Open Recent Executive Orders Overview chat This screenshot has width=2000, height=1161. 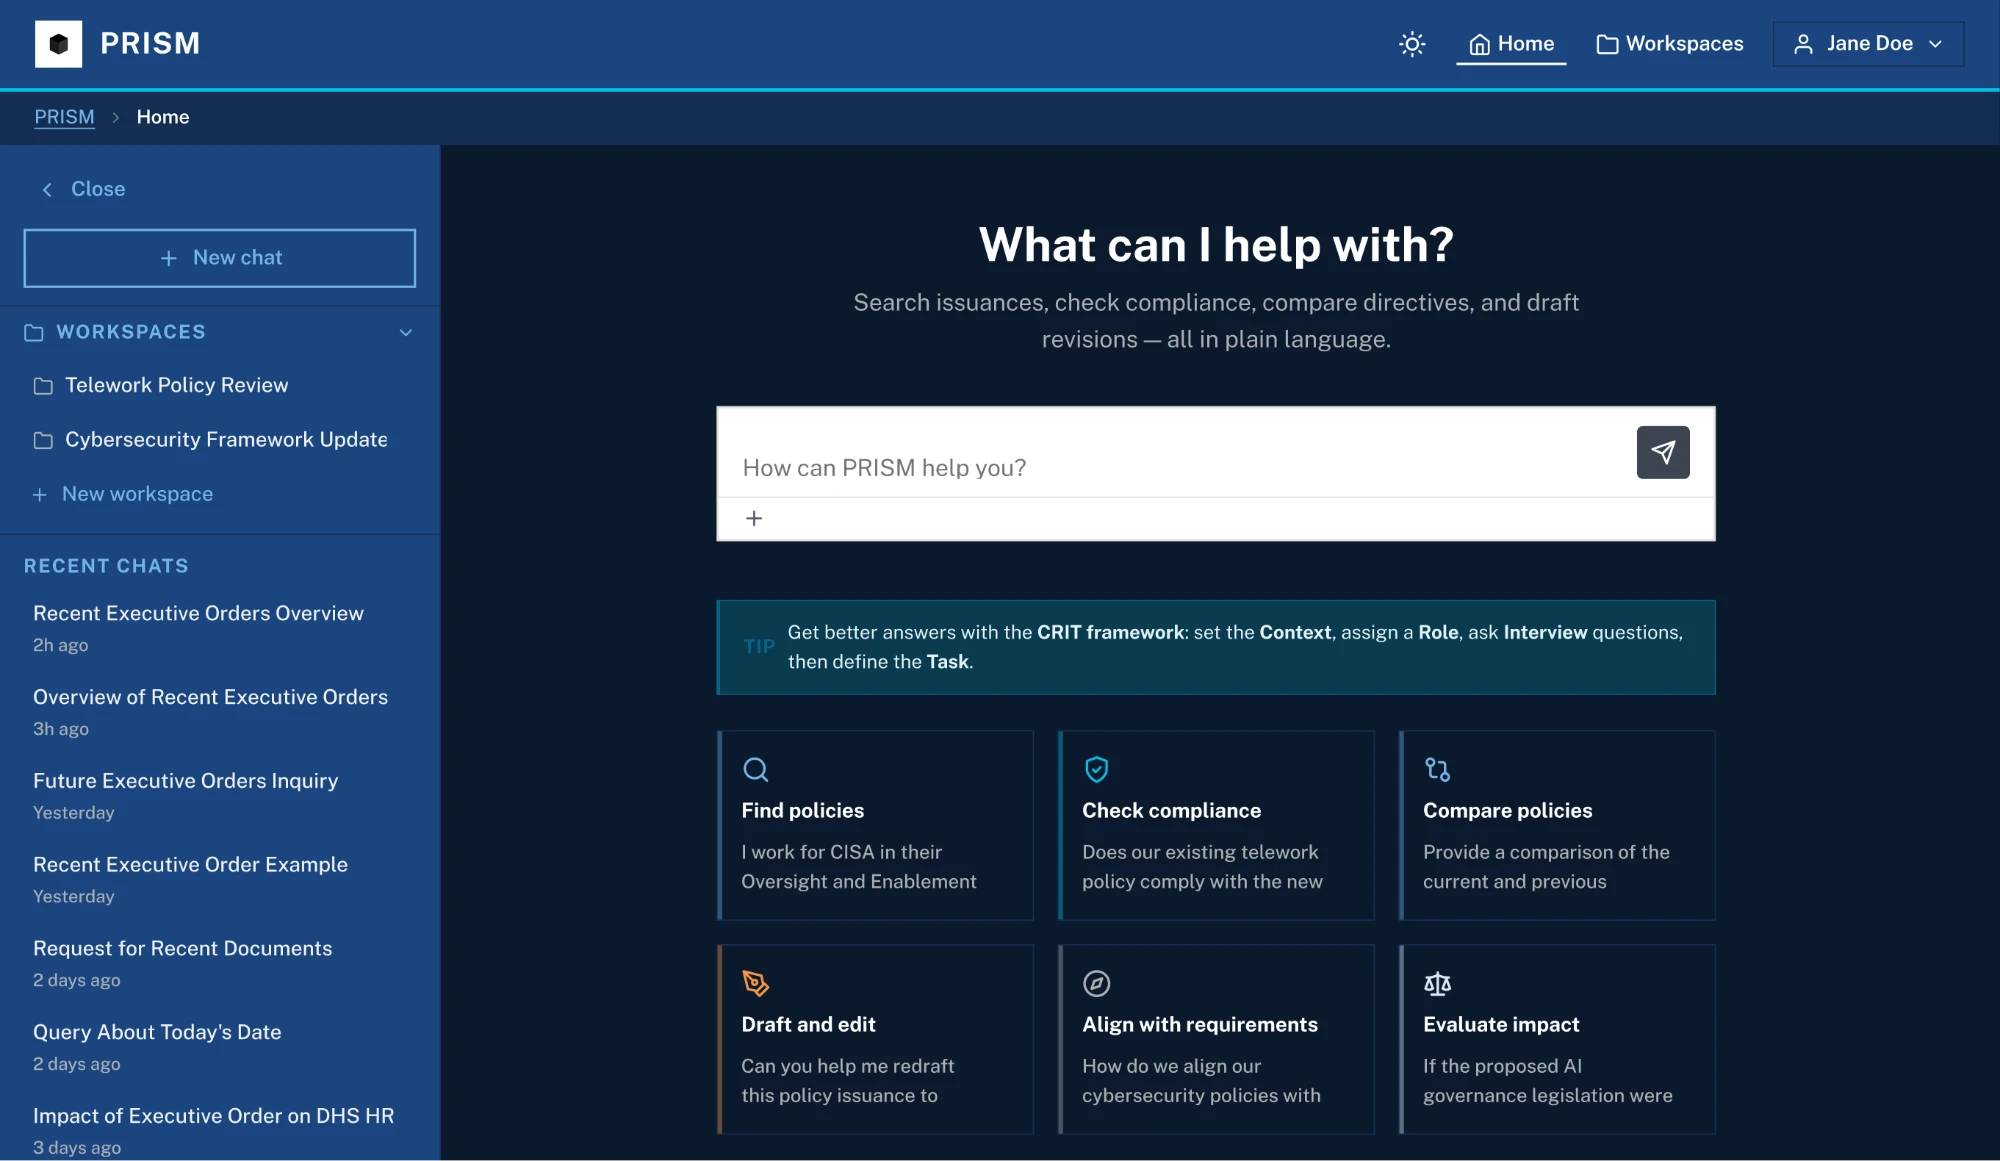tap(220, 628)
